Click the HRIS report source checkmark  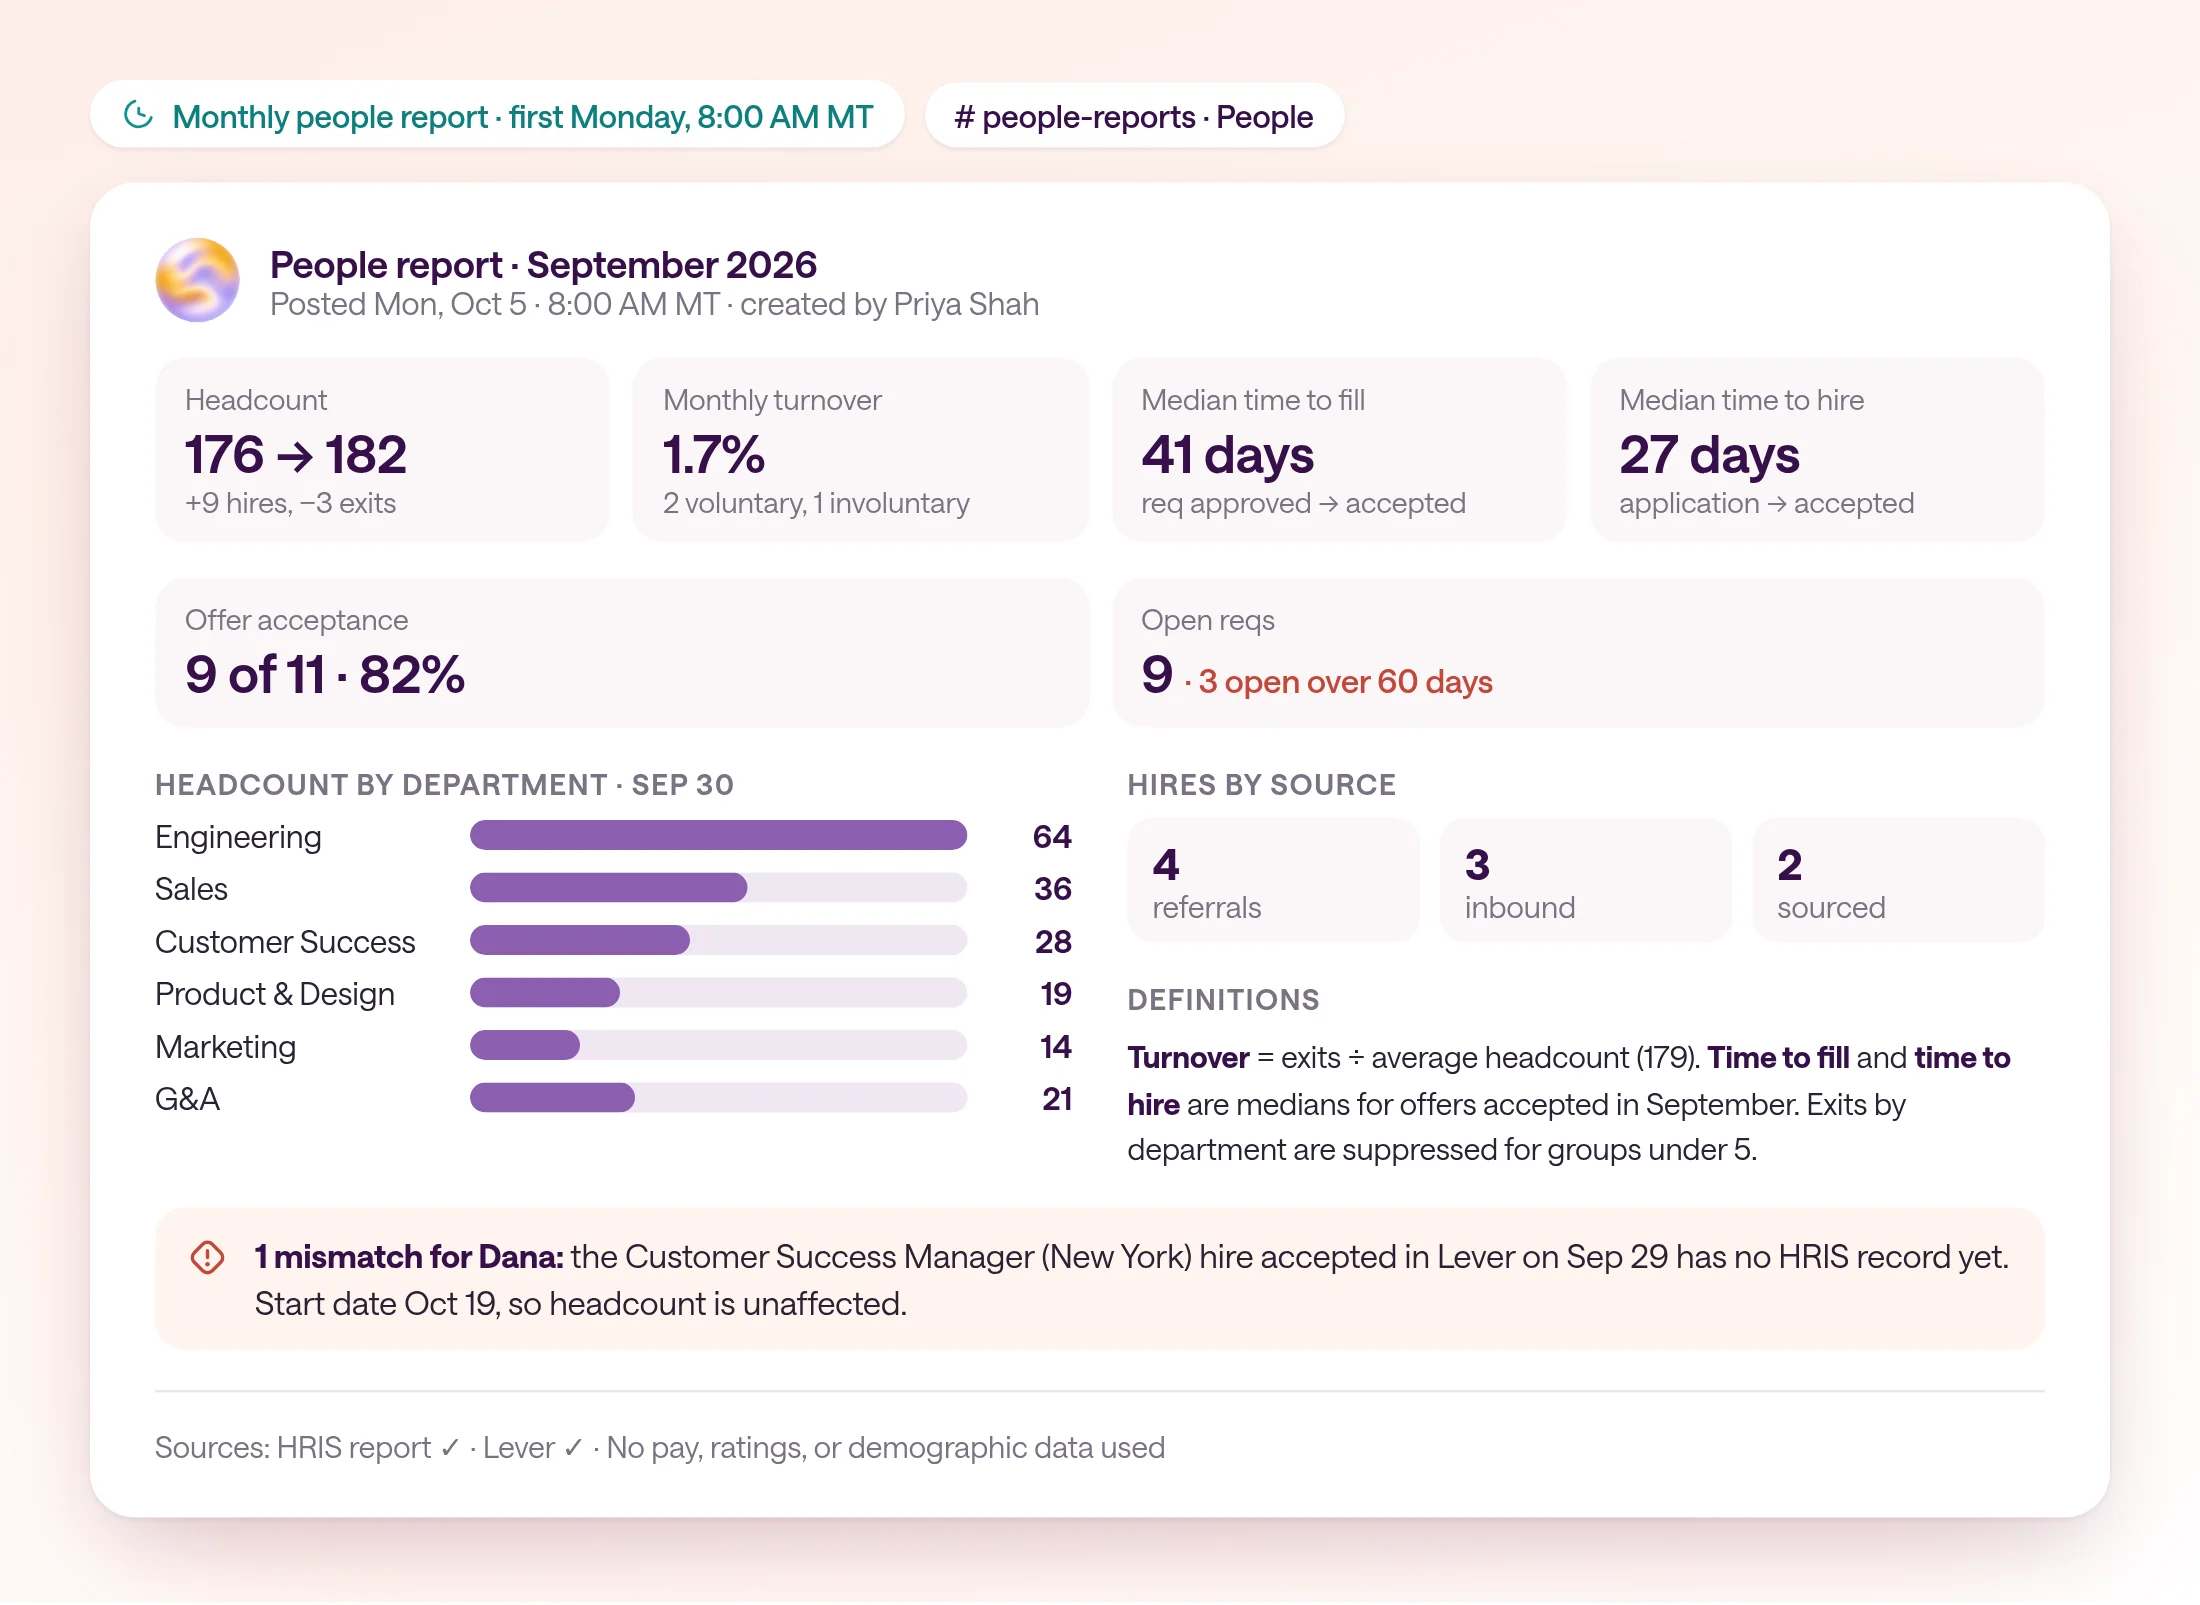450,1448
